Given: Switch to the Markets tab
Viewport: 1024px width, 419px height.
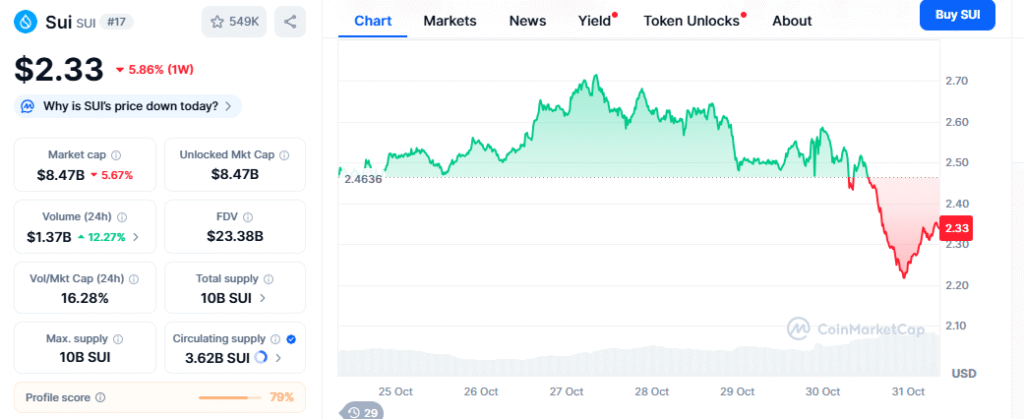Looking at the screenshot, I should point(449,20).
